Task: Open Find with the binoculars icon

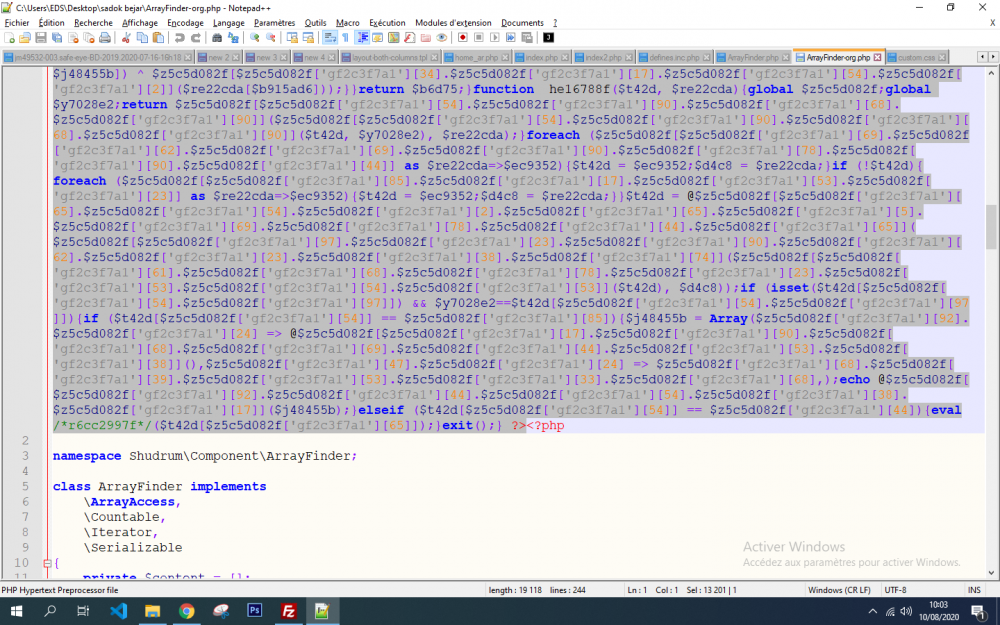Action: pyautogui.click(x=216, y=38)
